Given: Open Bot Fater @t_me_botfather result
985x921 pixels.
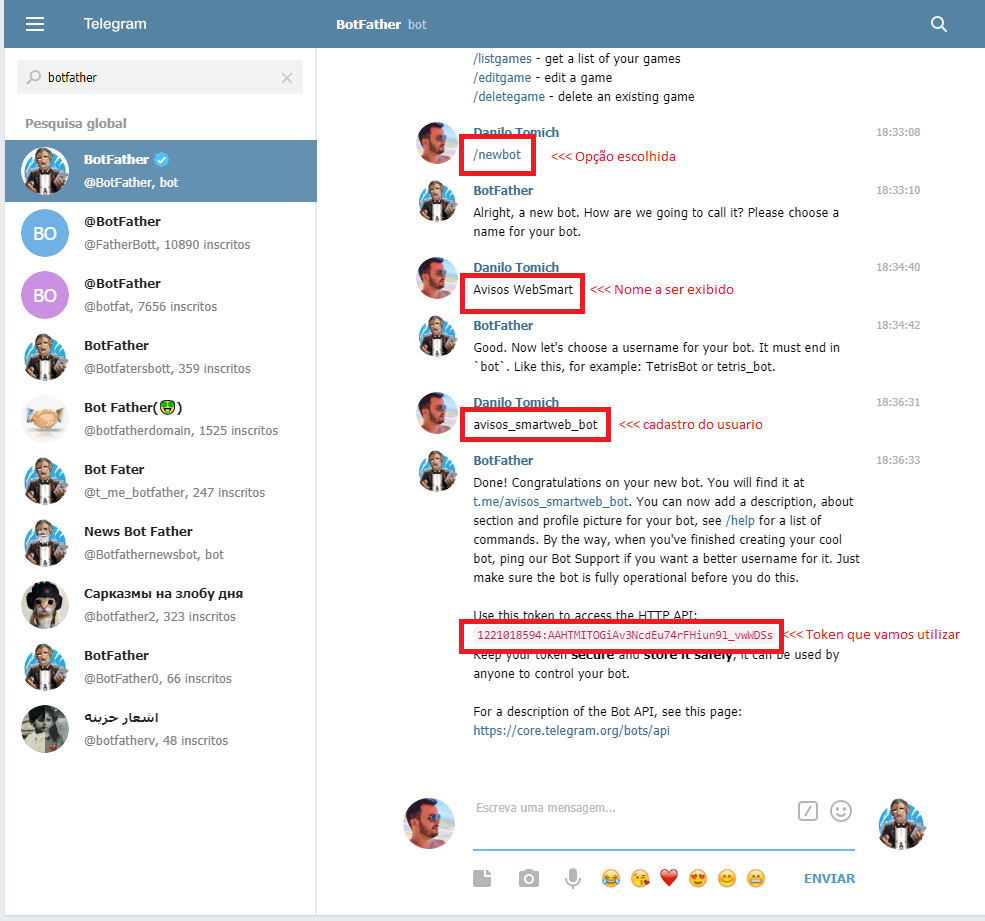Looking at the screenshot, I should coord(161,481).
